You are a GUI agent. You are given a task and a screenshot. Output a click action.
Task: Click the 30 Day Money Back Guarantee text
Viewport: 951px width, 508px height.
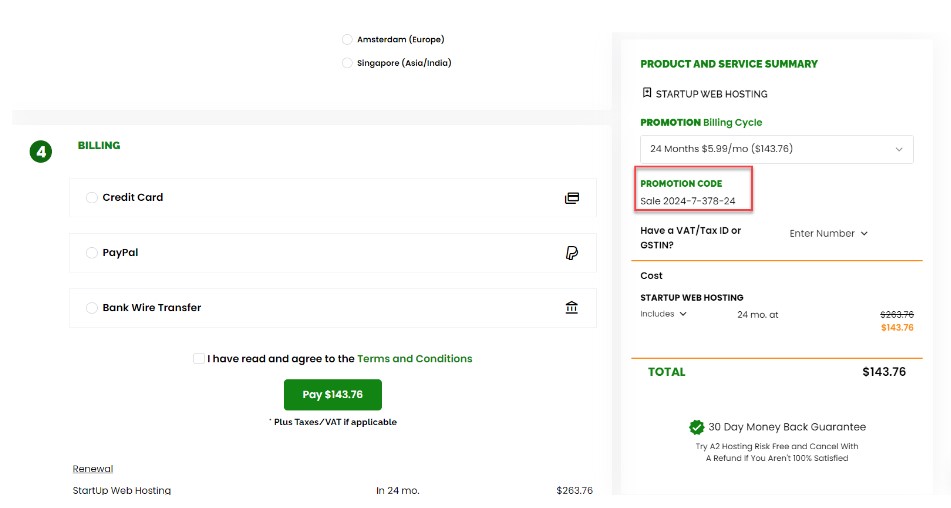(787, 427)
